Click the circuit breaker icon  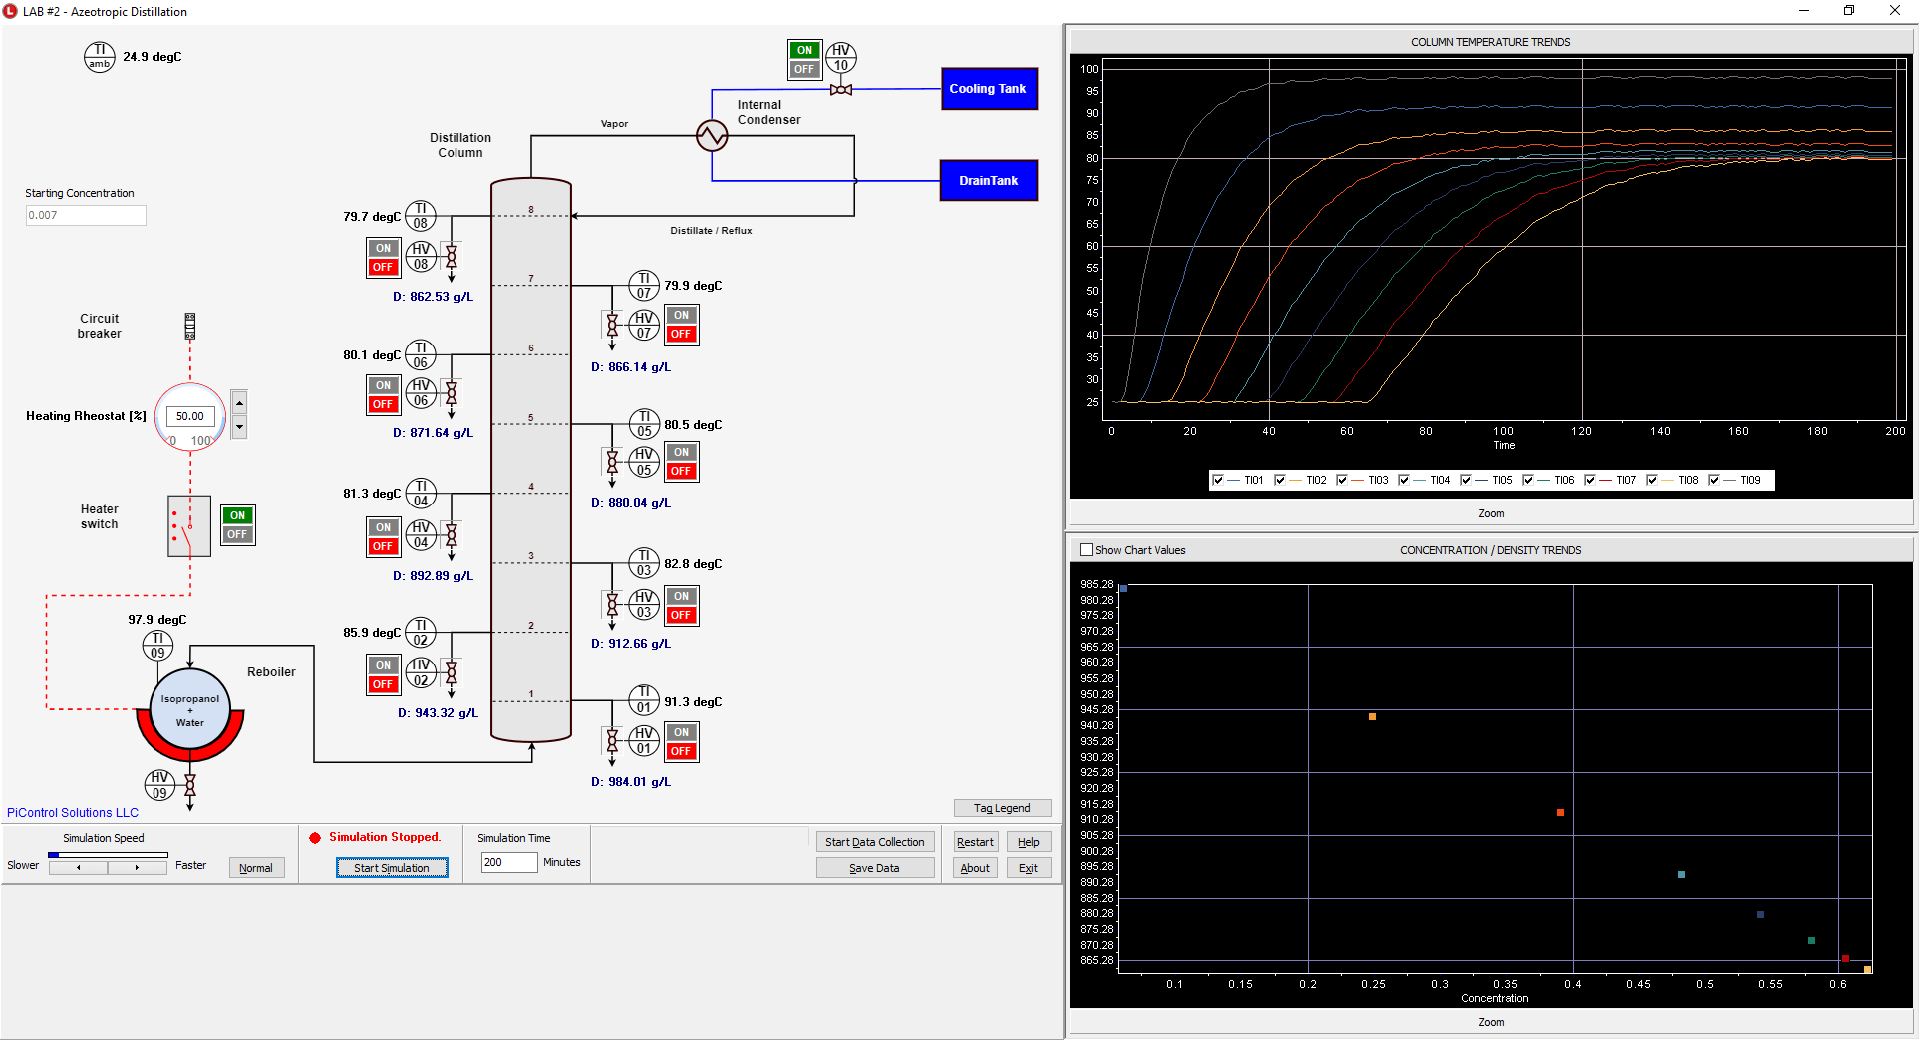[x=189, y=326]
